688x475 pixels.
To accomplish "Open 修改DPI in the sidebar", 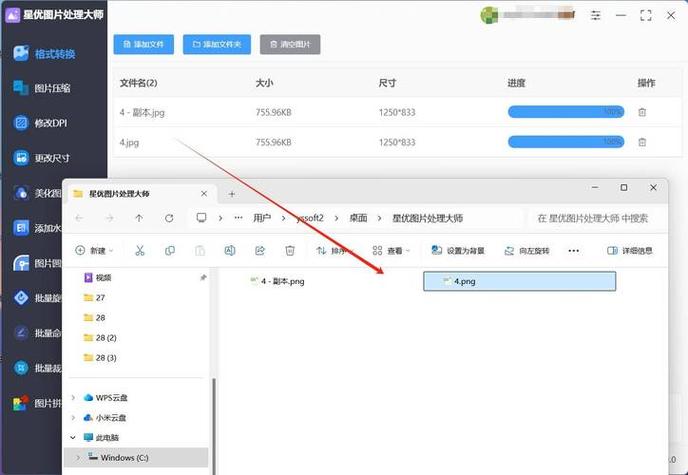I will 40,123.
